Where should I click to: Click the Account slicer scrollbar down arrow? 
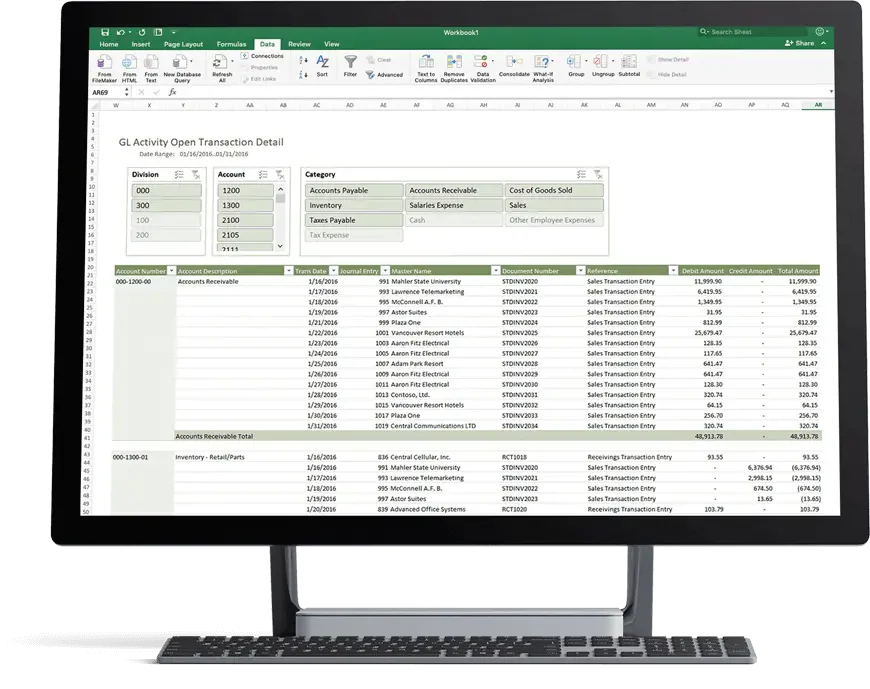[280, 246]
